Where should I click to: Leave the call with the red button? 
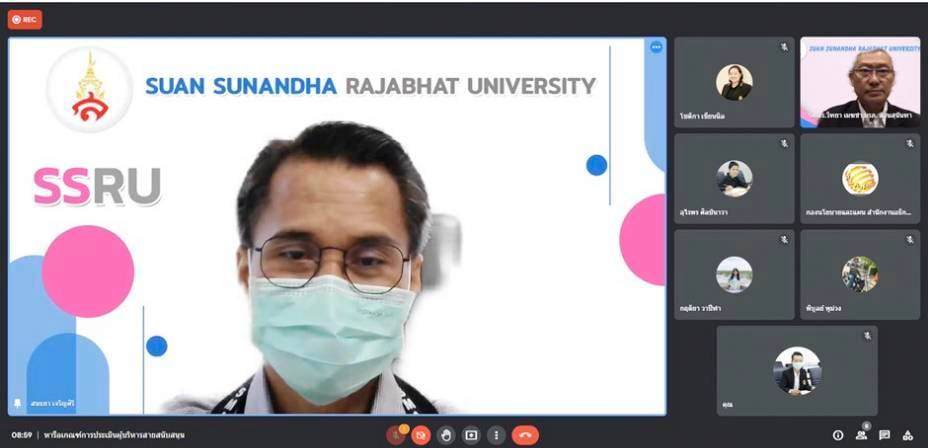[x=525, y=435]
